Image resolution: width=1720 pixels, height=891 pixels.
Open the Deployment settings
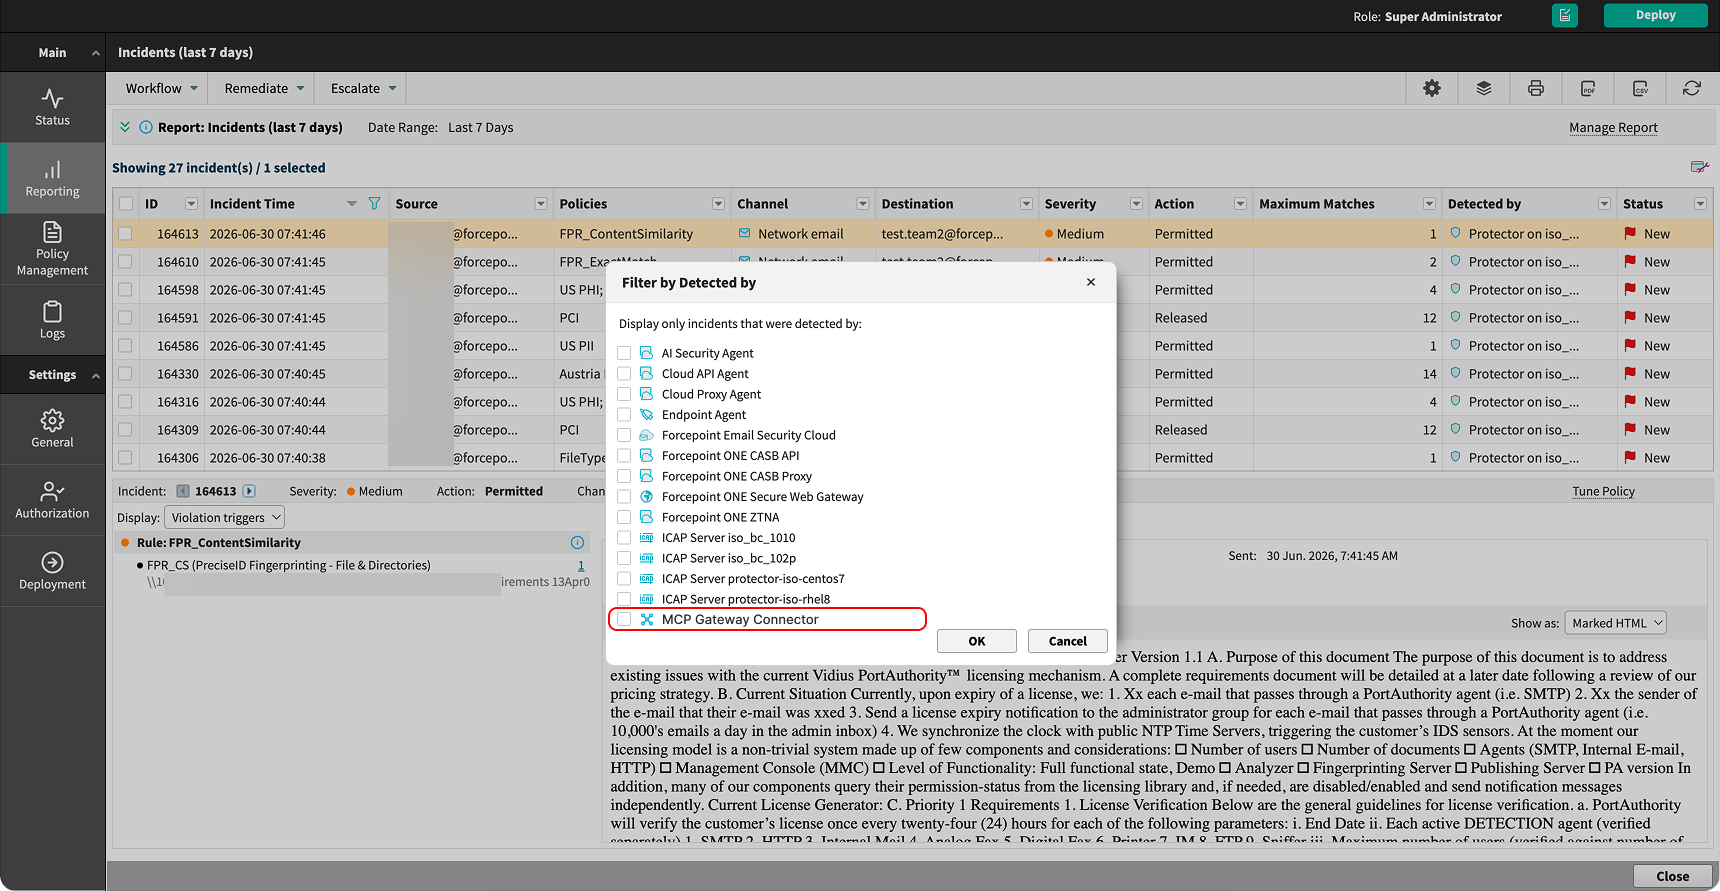tap(52, 571)
